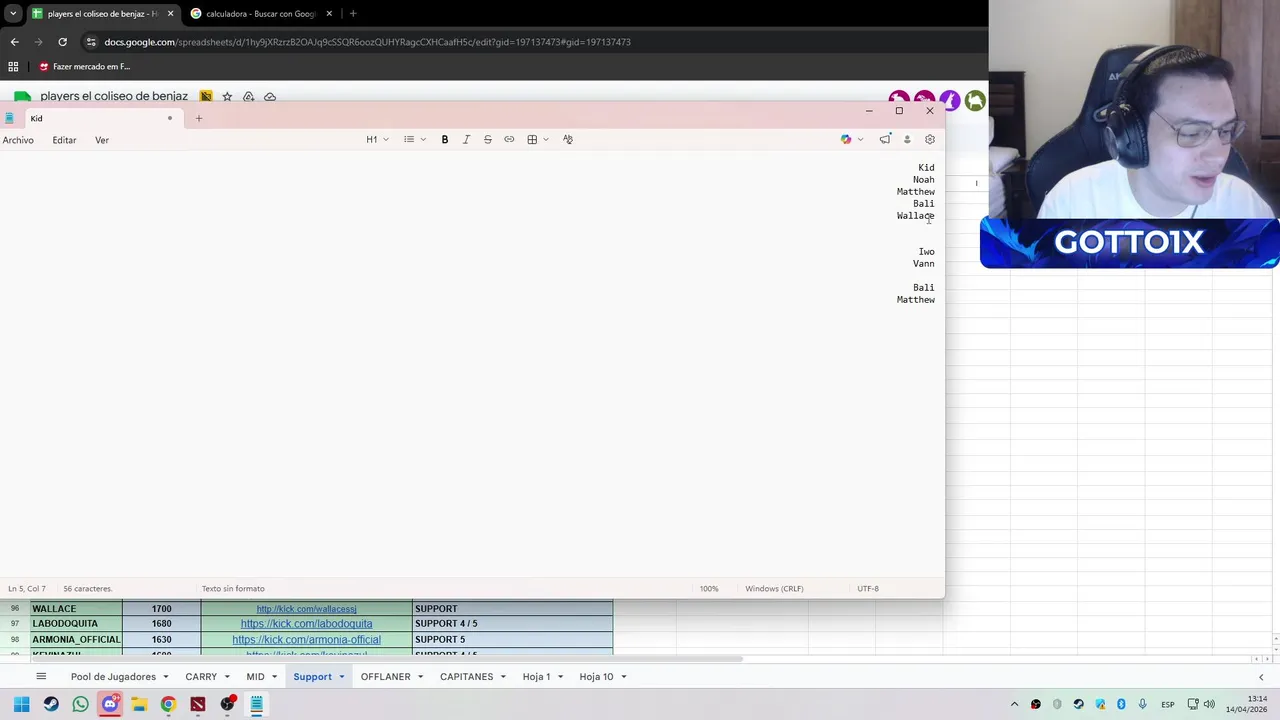Click the Notepad account profile icon
Image resolution: width=1280 pixels, height=720 pixels.
[907, 139]
